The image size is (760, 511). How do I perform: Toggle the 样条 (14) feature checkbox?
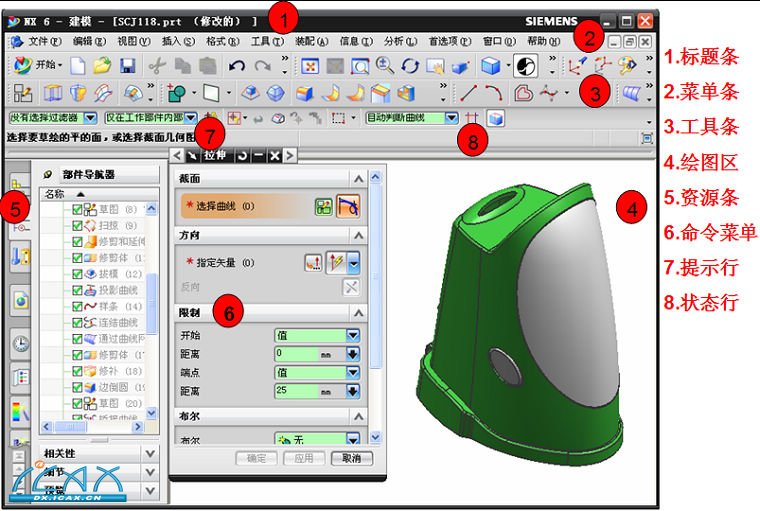(x=77, y=306)
